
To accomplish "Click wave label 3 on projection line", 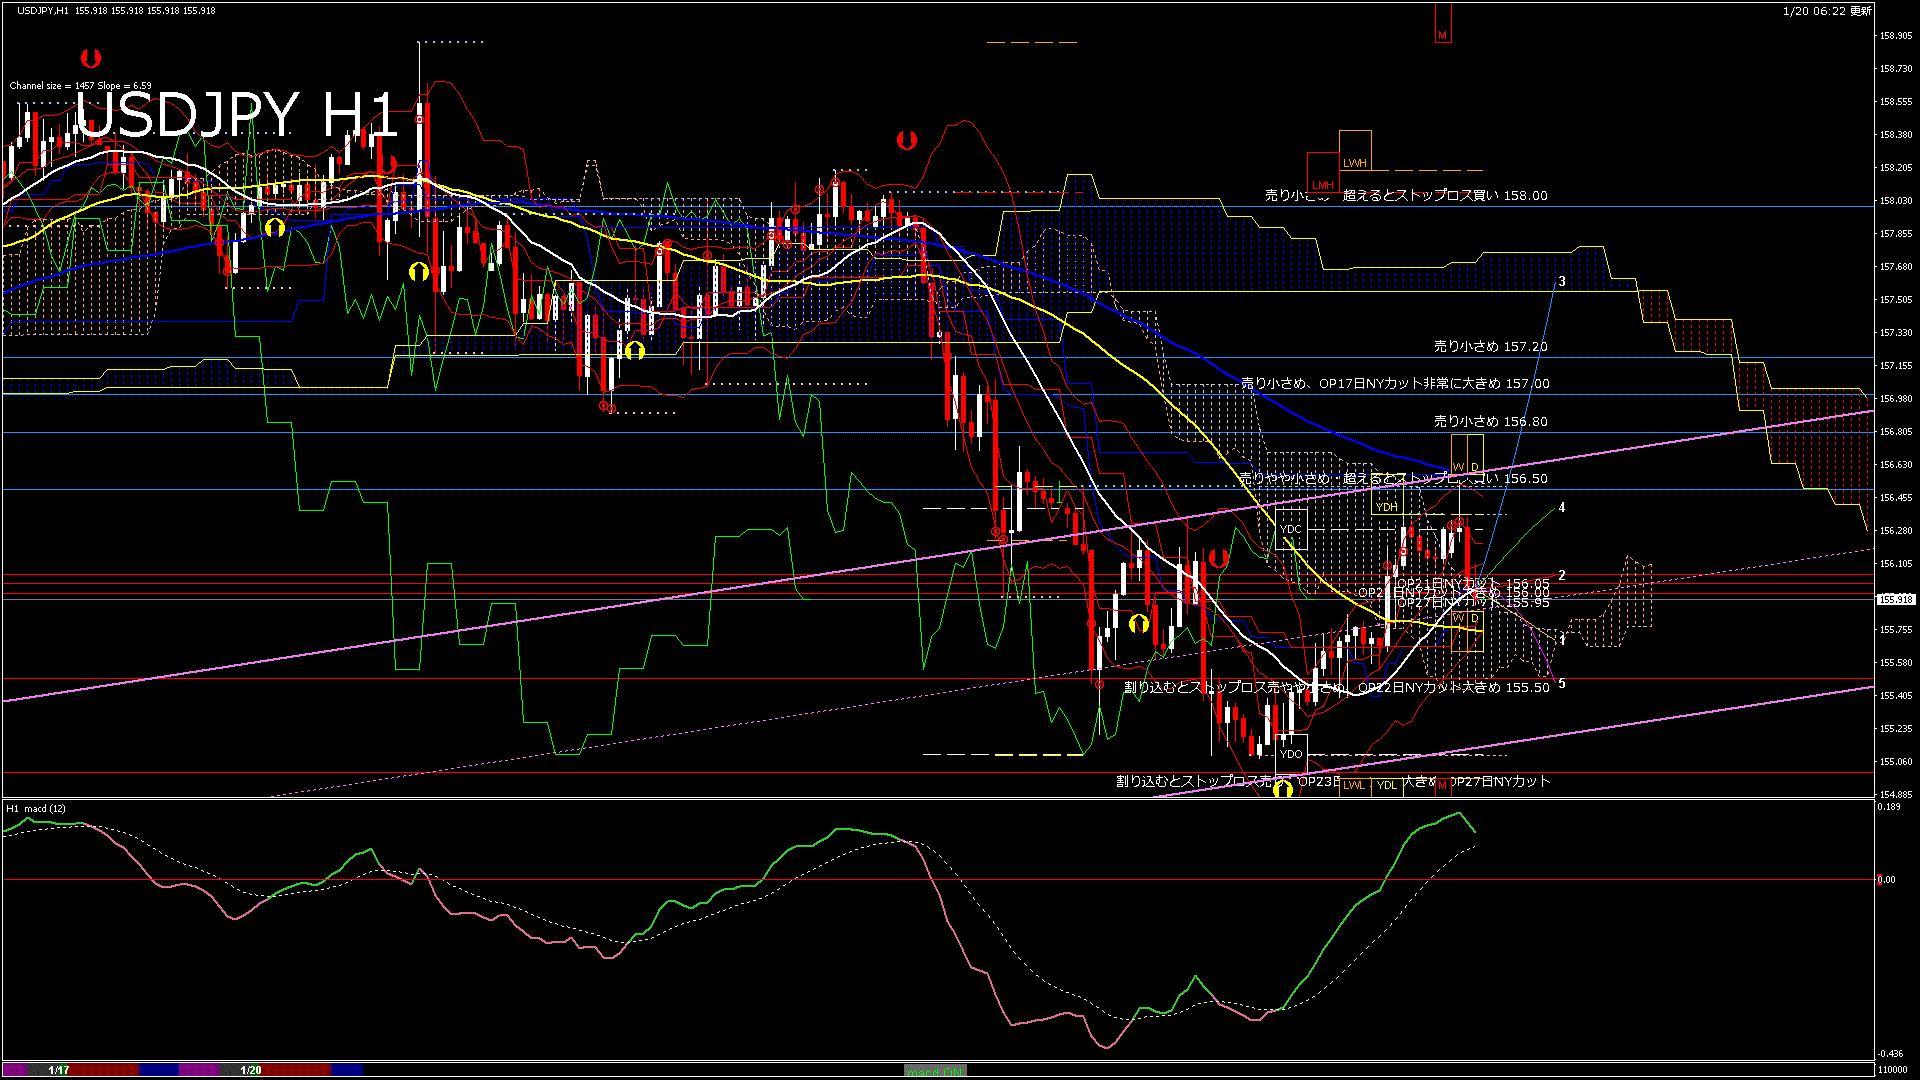I will tap(1562, 282).
